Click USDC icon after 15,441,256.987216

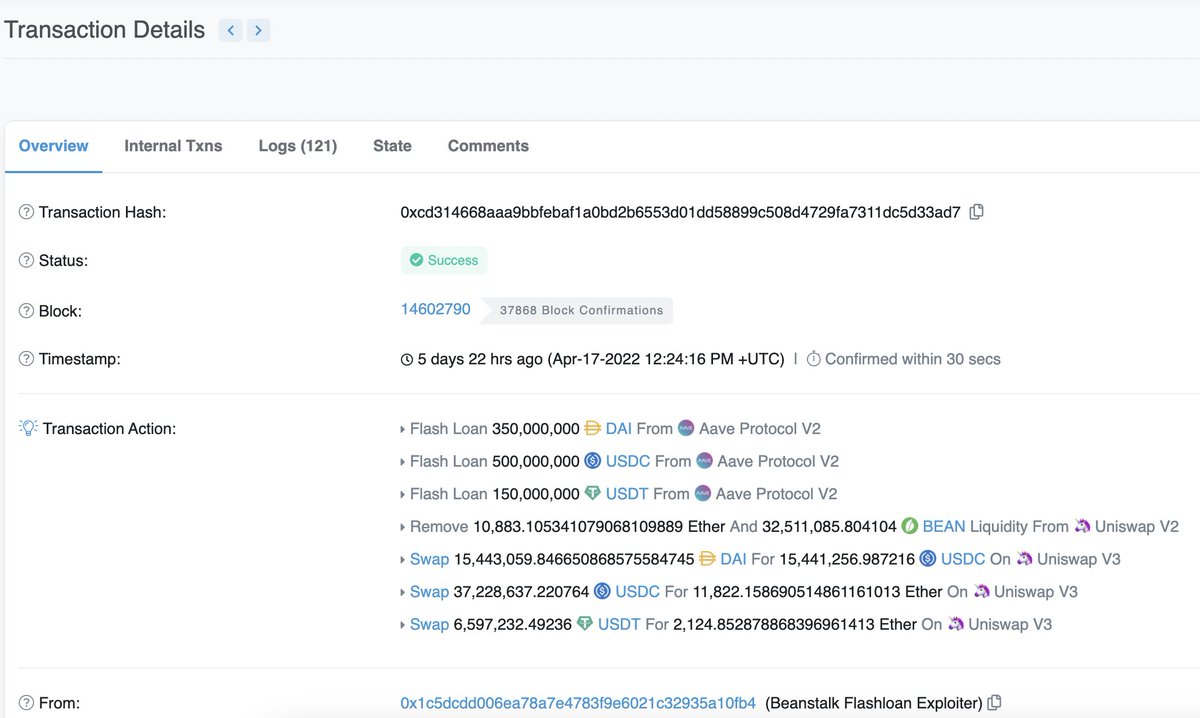click(928, 558)
